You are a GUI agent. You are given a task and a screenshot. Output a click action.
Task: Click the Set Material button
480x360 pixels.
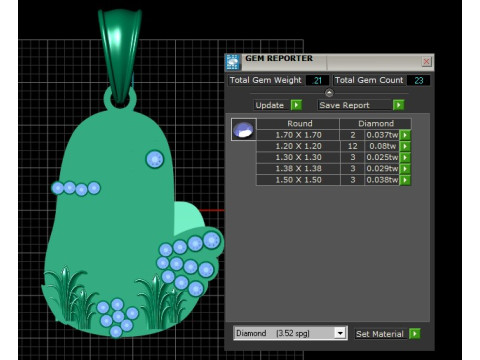380,334
